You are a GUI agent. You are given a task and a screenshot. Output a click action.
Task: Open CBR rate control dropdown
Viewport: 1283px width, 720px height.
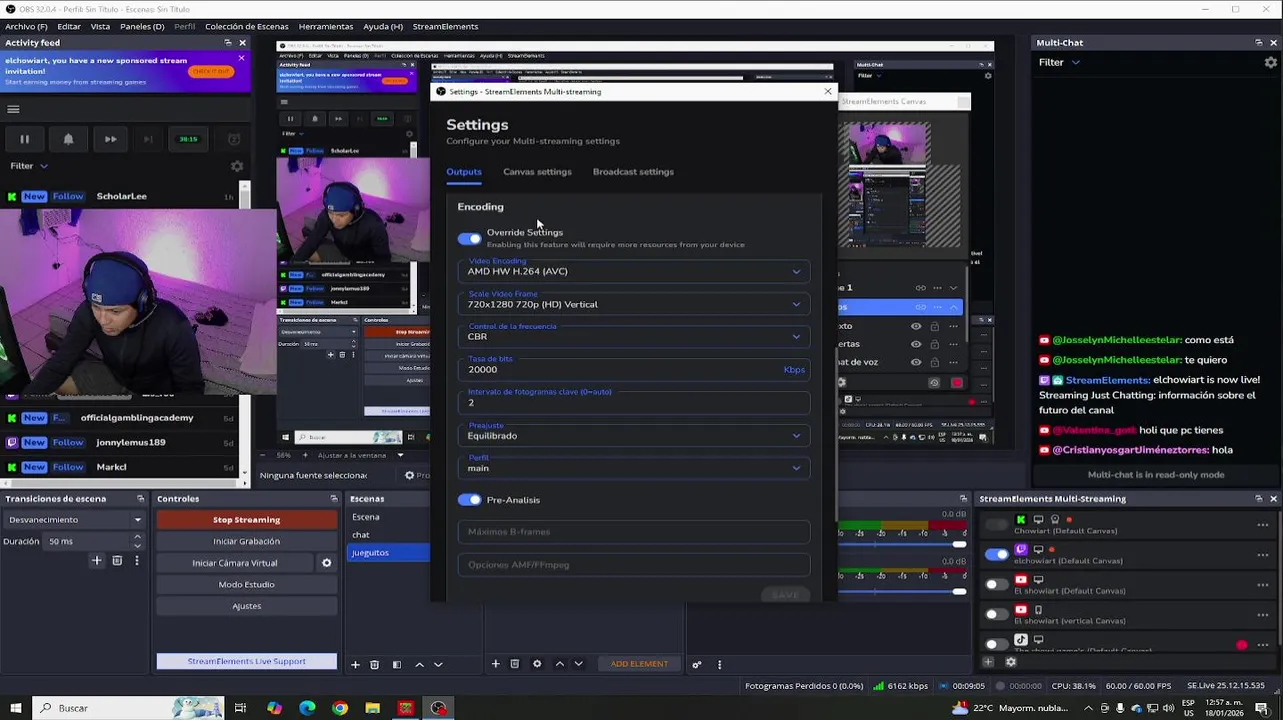pos(634,336)
